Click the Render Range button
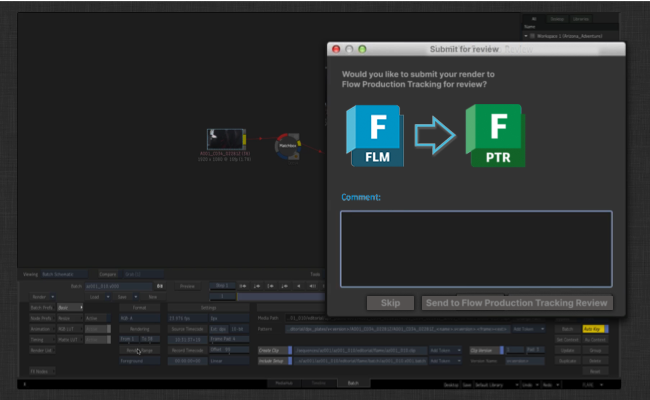The width and height of the screenshot is (650, 400). [140, 350]
